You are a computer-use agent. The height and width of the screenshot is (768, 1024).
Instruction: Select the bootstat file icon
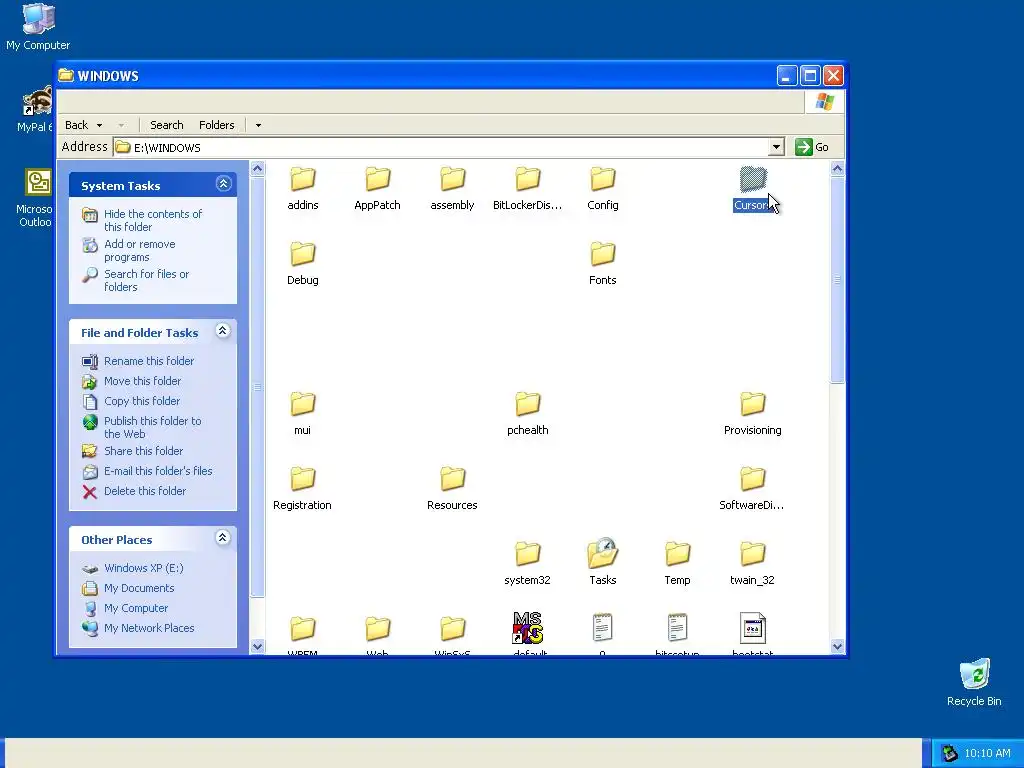click(752, 628)
